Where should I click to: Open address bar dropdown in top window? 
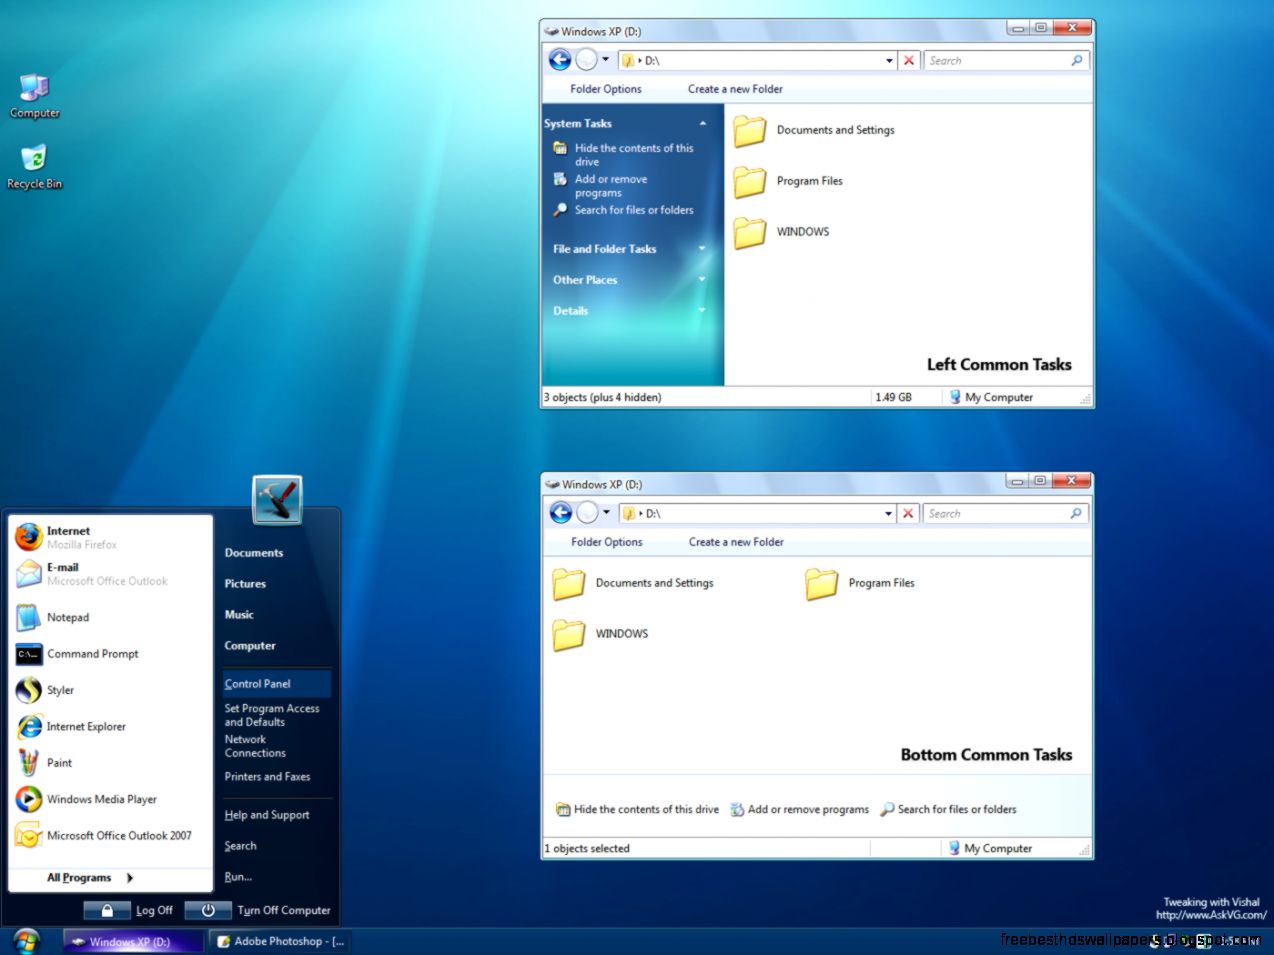point(889,61)
